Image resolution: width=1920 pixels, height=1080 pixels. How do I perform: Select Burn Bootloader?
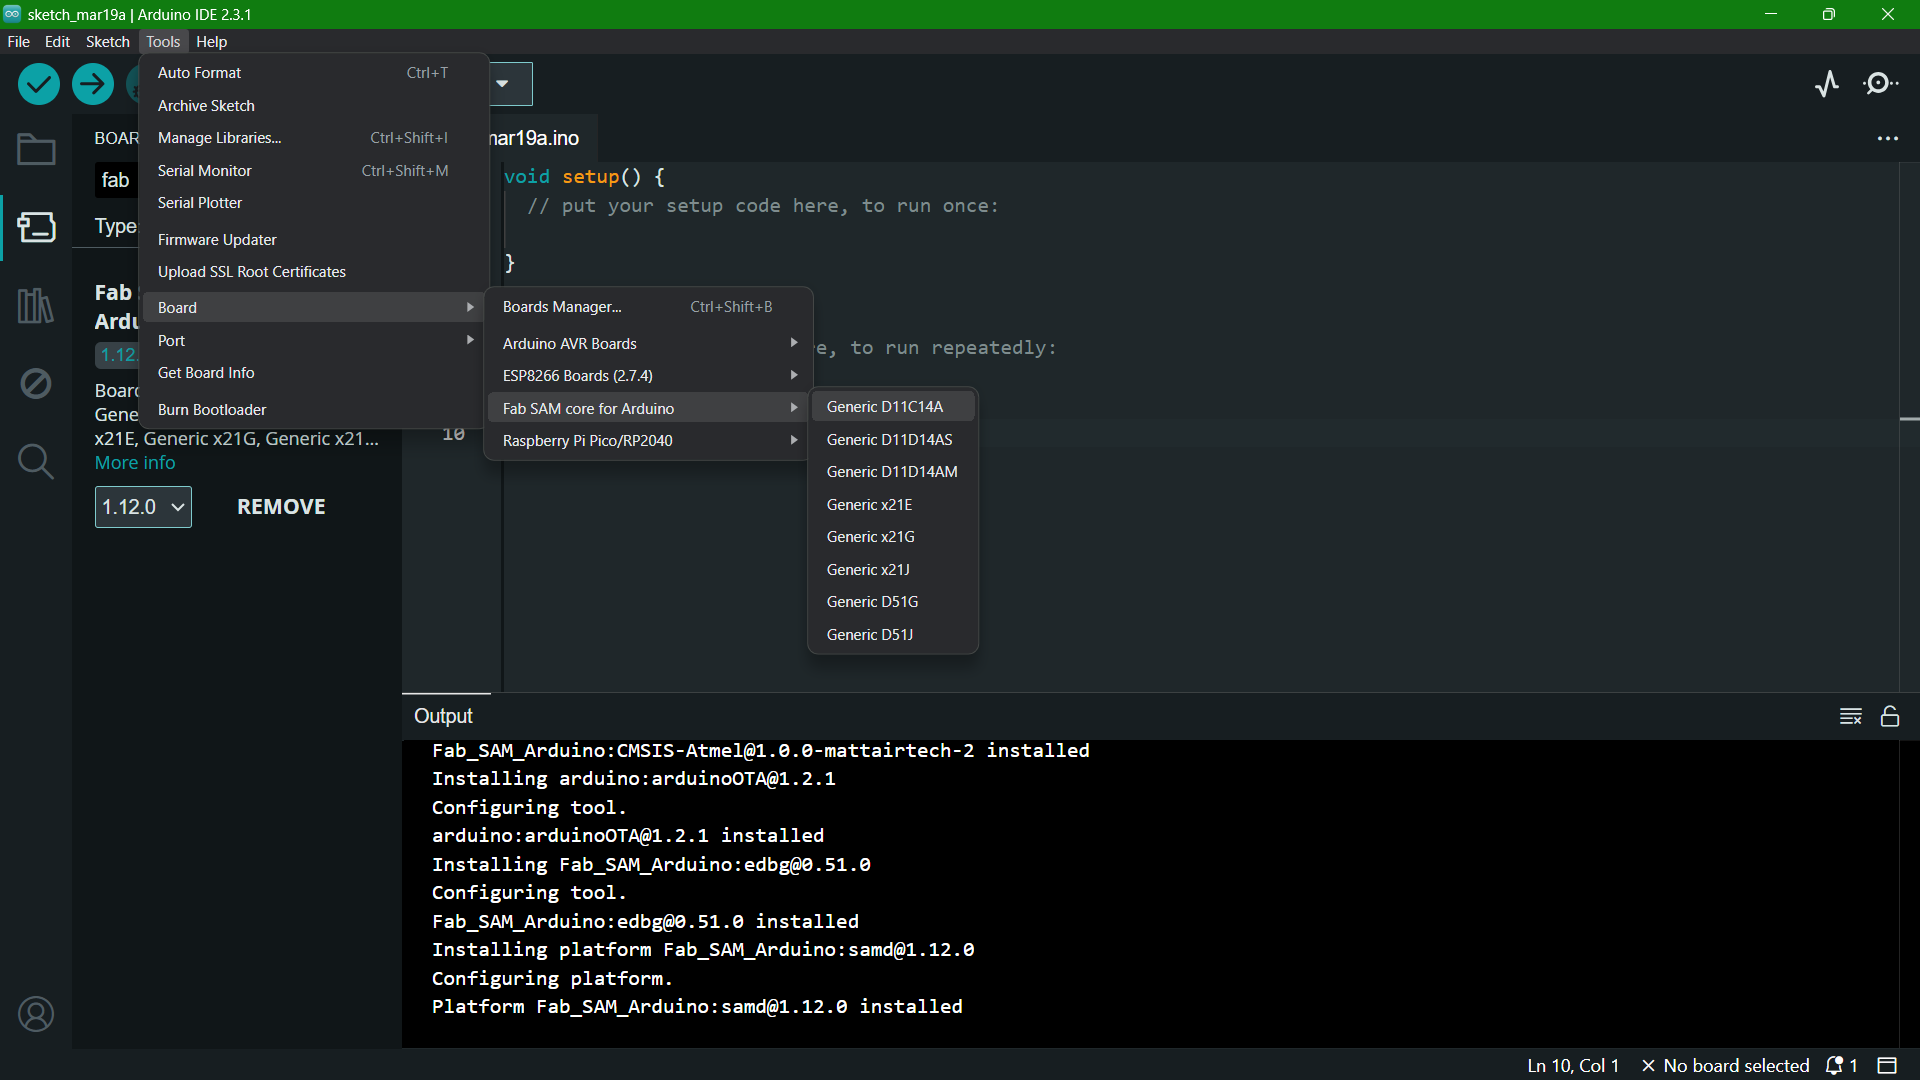tap(313, 410)
